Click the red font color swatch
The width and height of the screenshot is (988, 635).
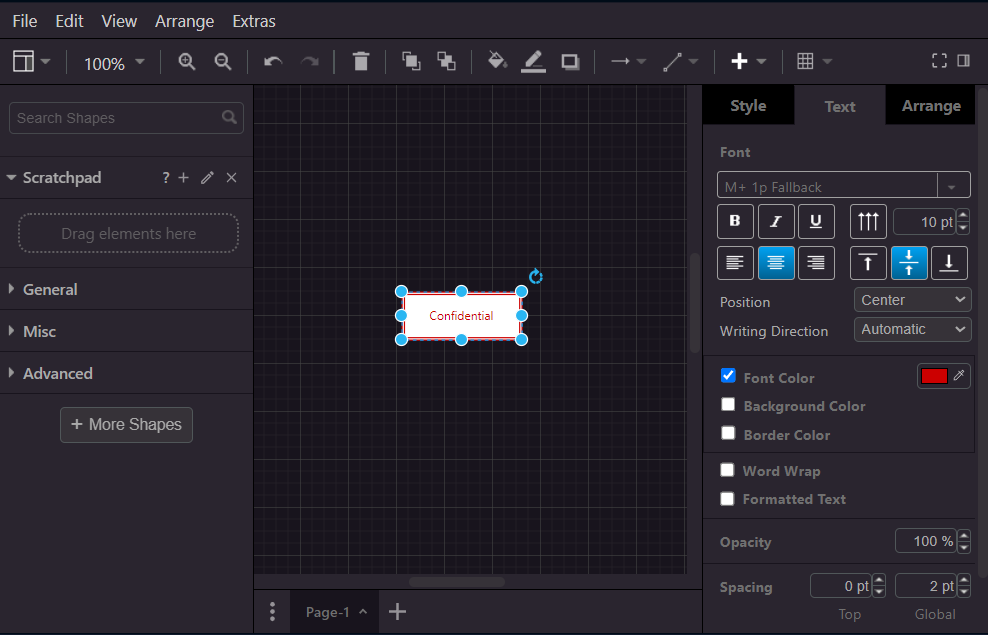pyautogui.click(x=934, y=376)
